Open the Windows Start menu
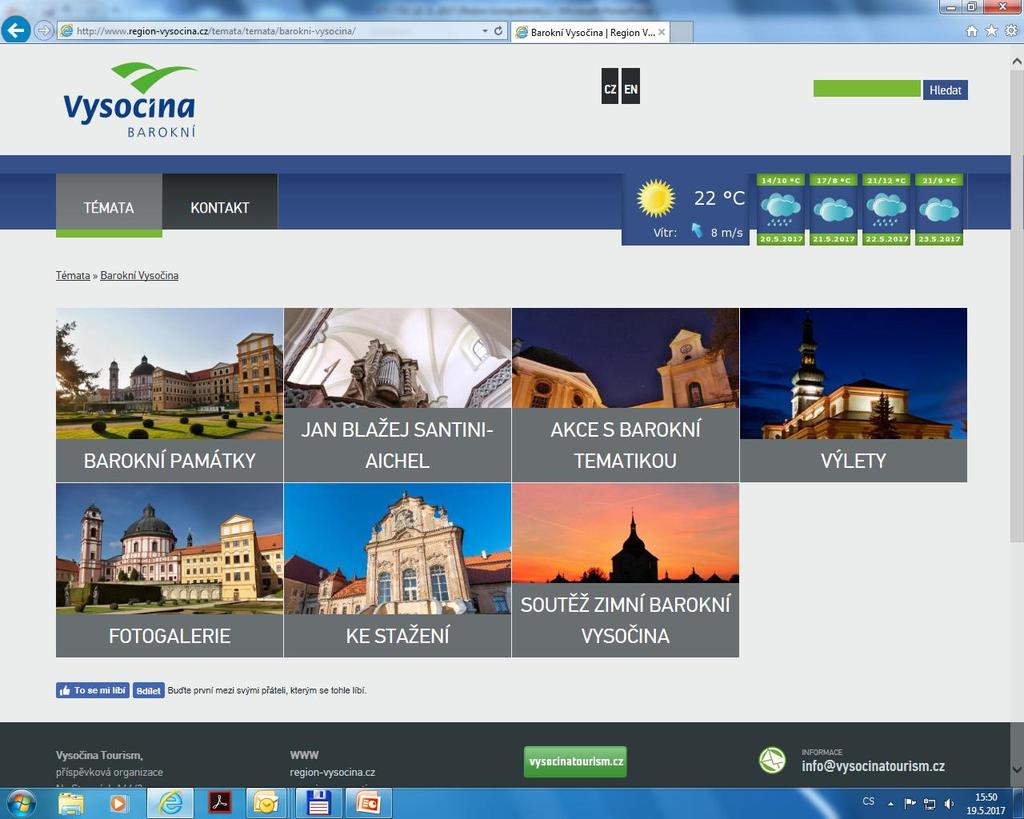This screenshot has height=819, width=1024. (x=21, y=803)
